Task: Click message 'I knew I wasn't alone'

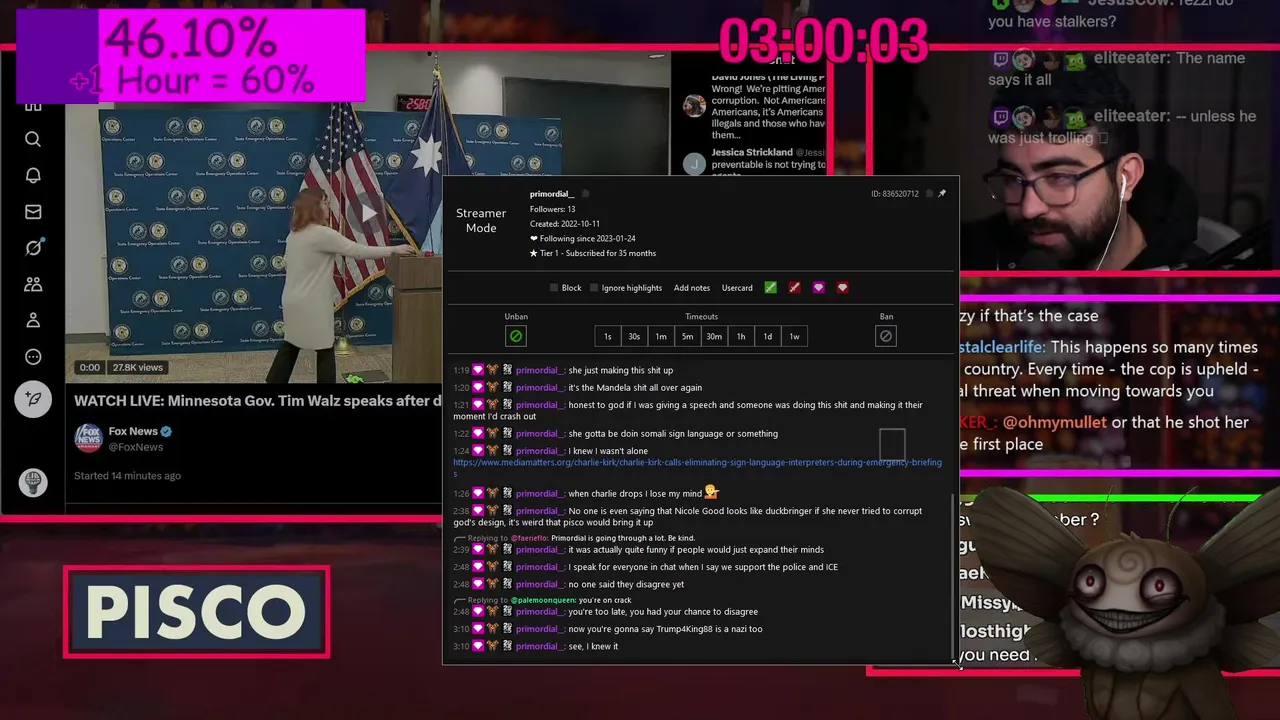Action: click(608, 452)
